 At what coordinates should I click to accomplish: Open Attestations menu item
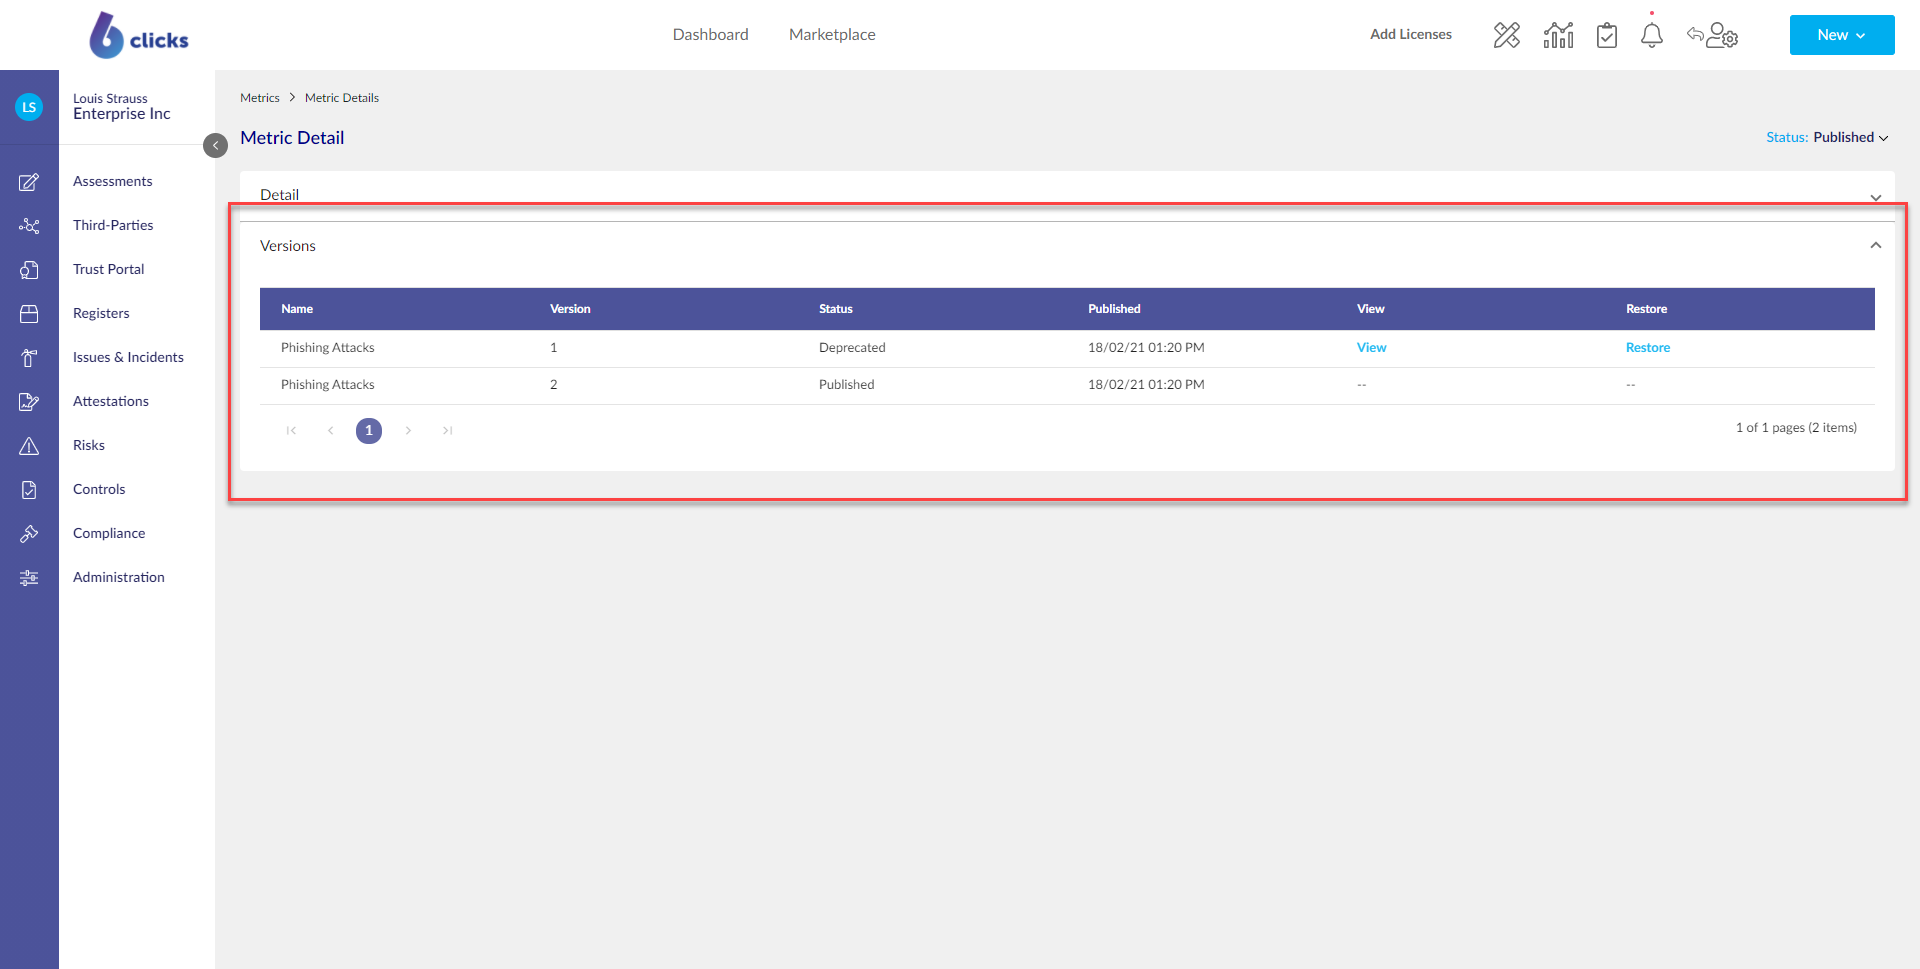coord(111,402)
